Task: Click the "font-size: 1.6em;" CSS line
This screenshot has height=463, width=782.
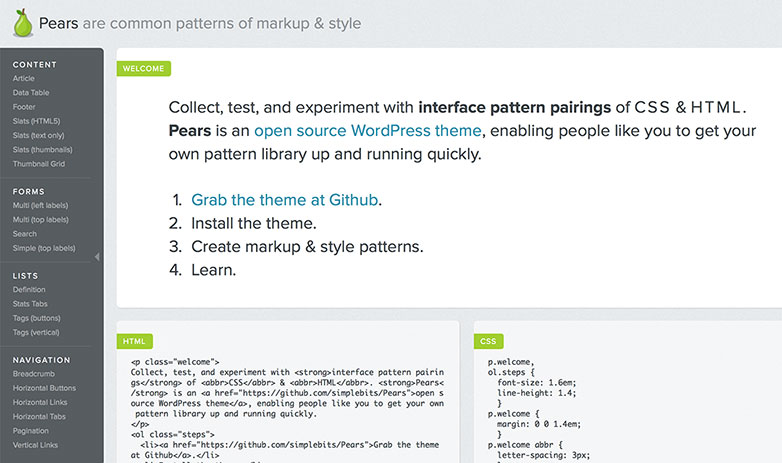Action: (536, 383)
